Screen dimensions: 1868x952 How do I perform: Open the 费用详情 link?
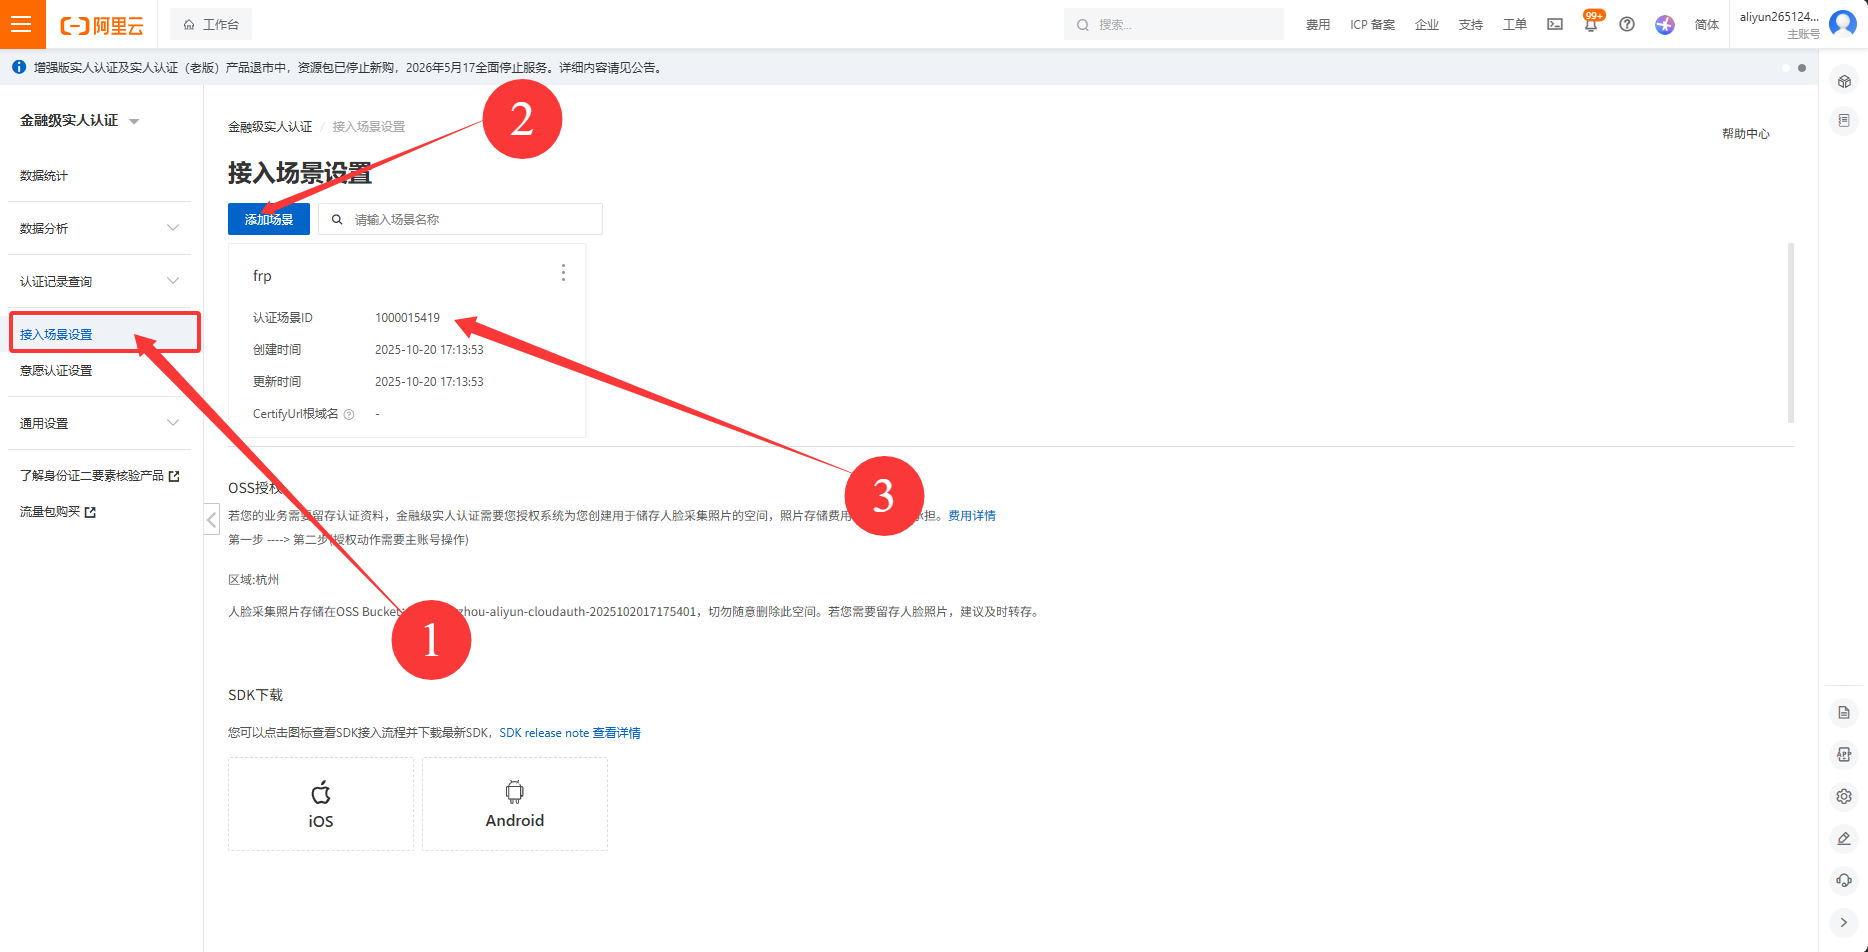971,516
